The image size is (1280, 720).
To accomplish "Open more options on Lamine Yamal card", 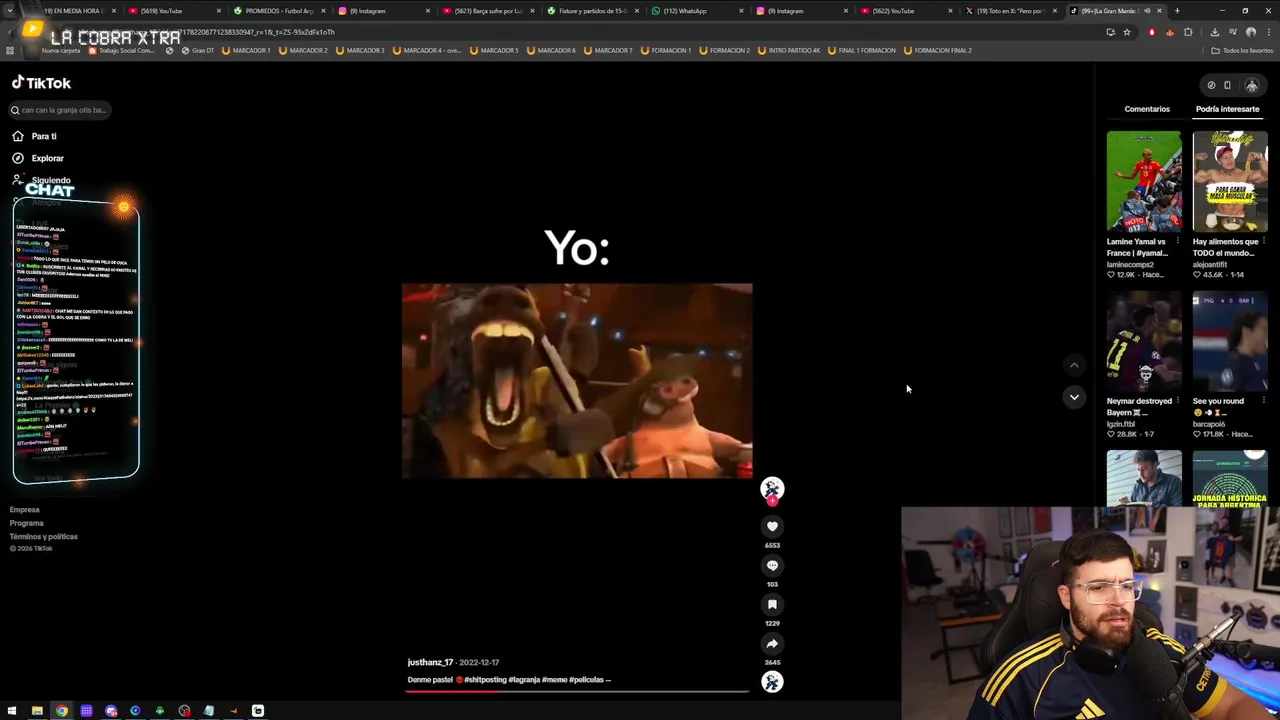I will [x=1178, y=242].
